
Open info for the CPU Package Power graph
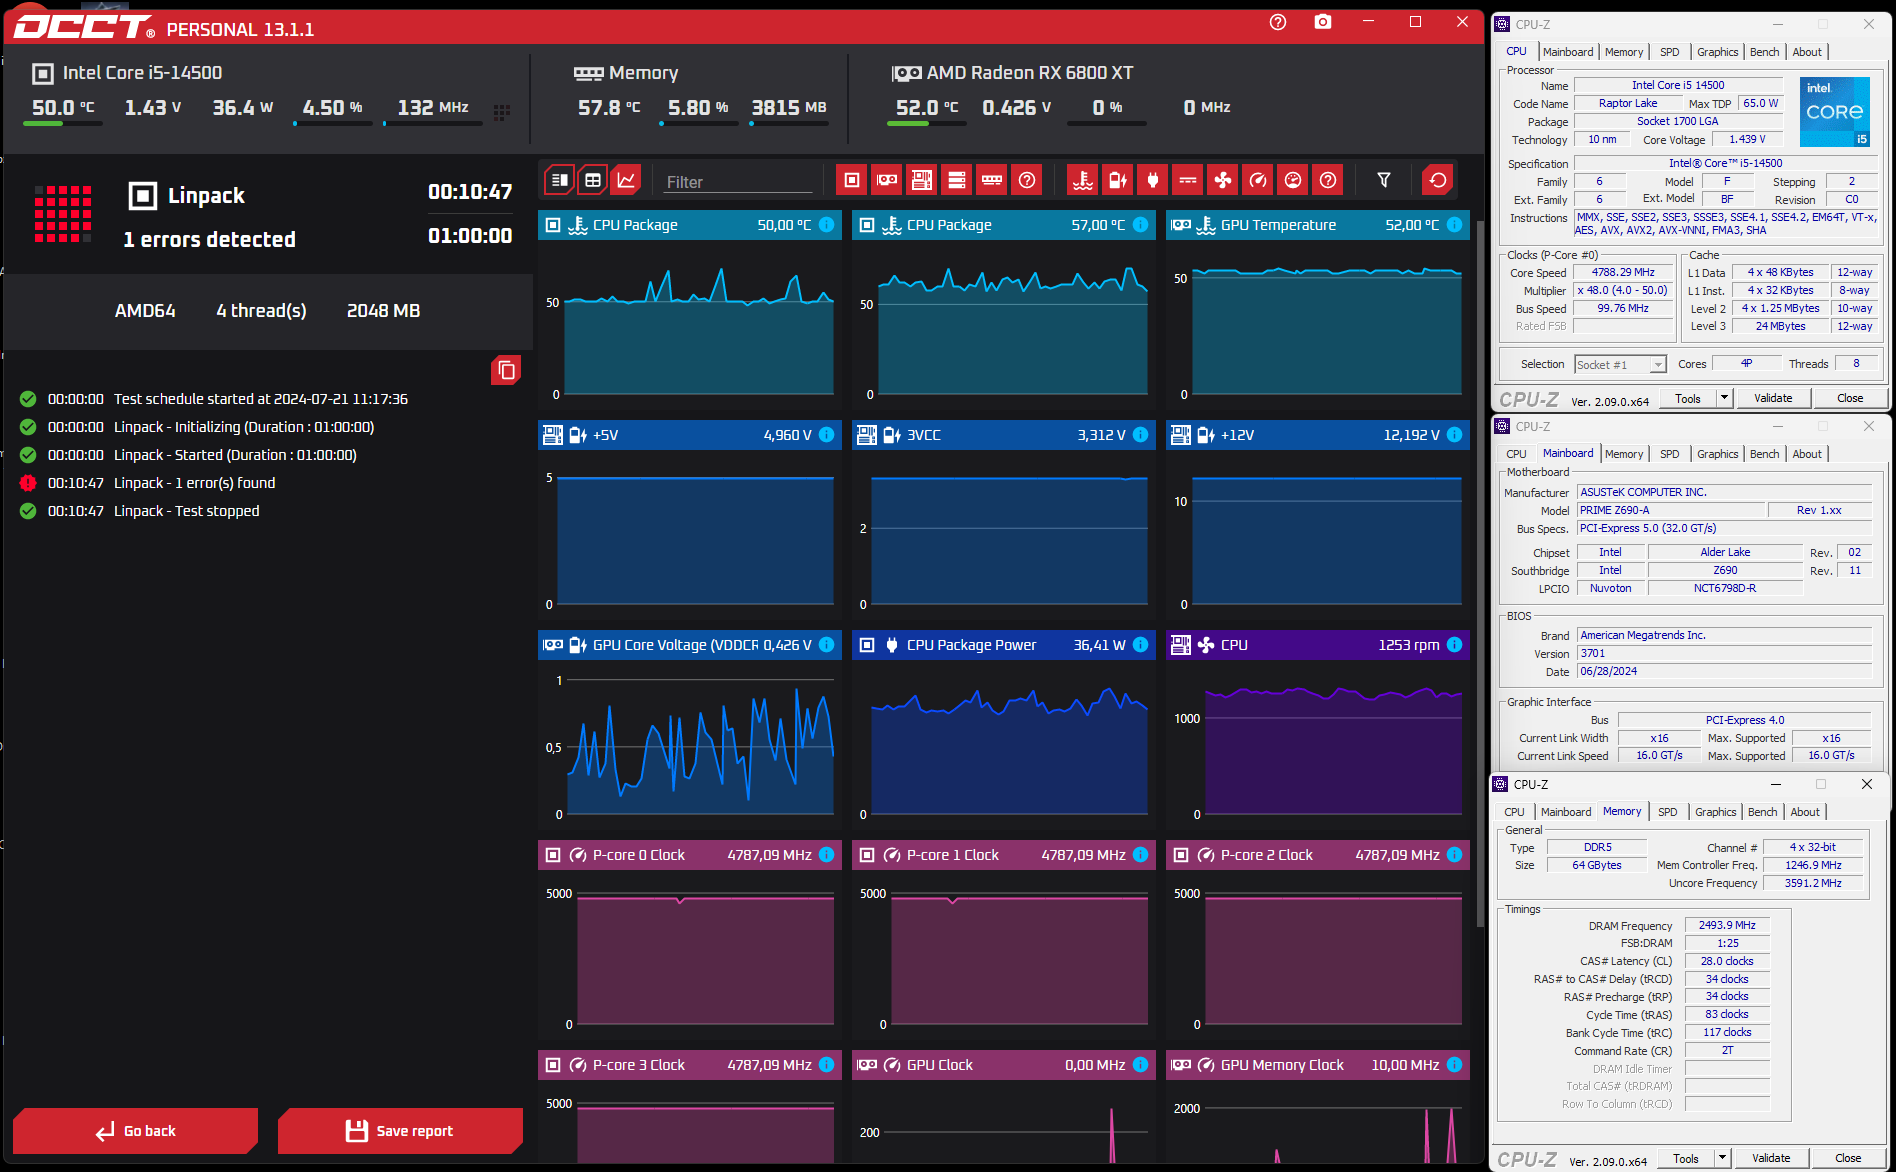(1141, 645)
